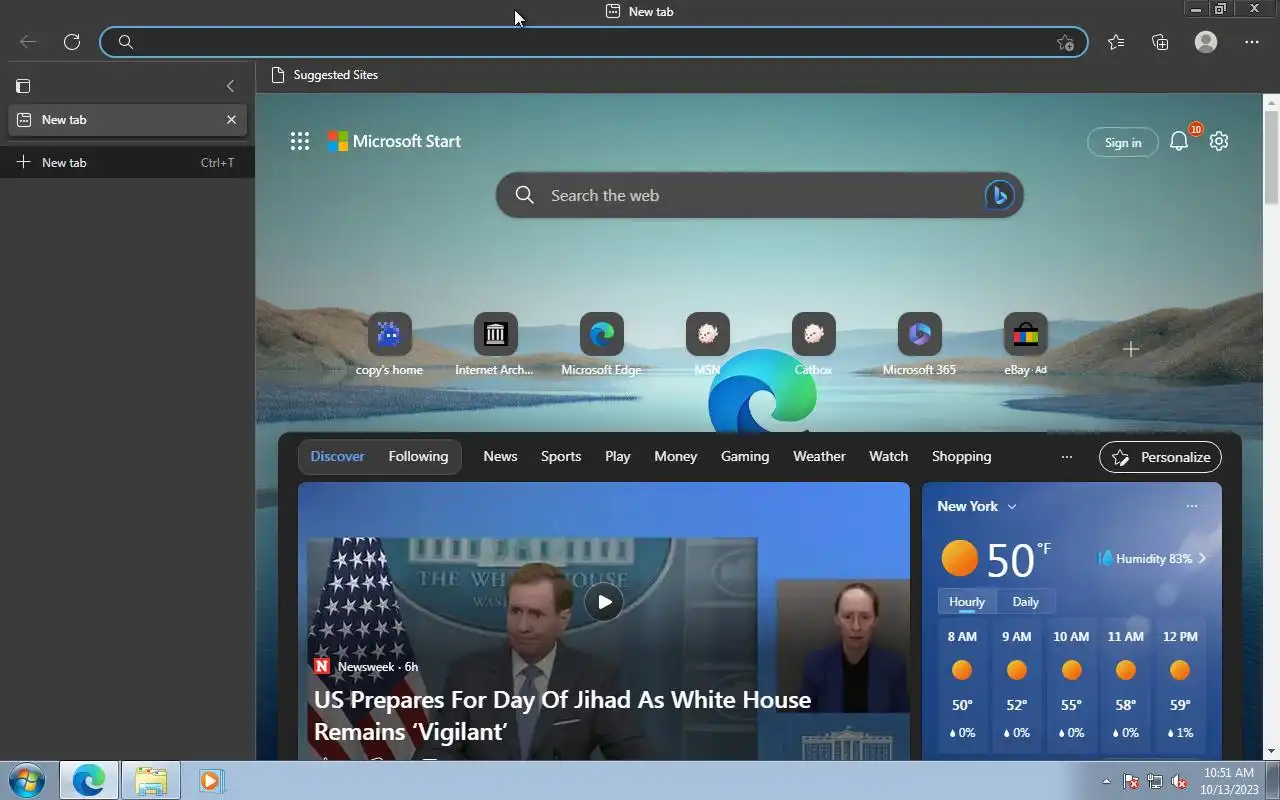
Task: Open notifications bell icon
Action: click(x=1180, y=141)
